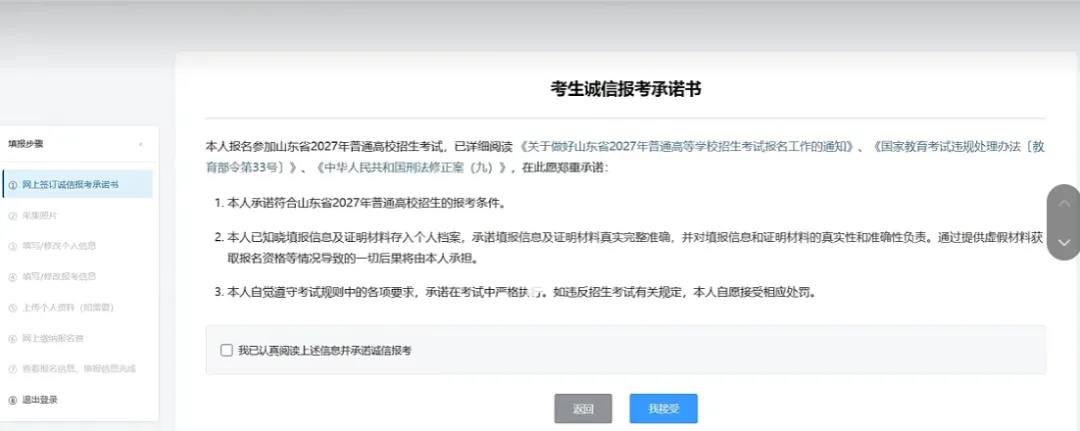
Task: Check the box agreeing to honest registration
Action: [227, 350]
